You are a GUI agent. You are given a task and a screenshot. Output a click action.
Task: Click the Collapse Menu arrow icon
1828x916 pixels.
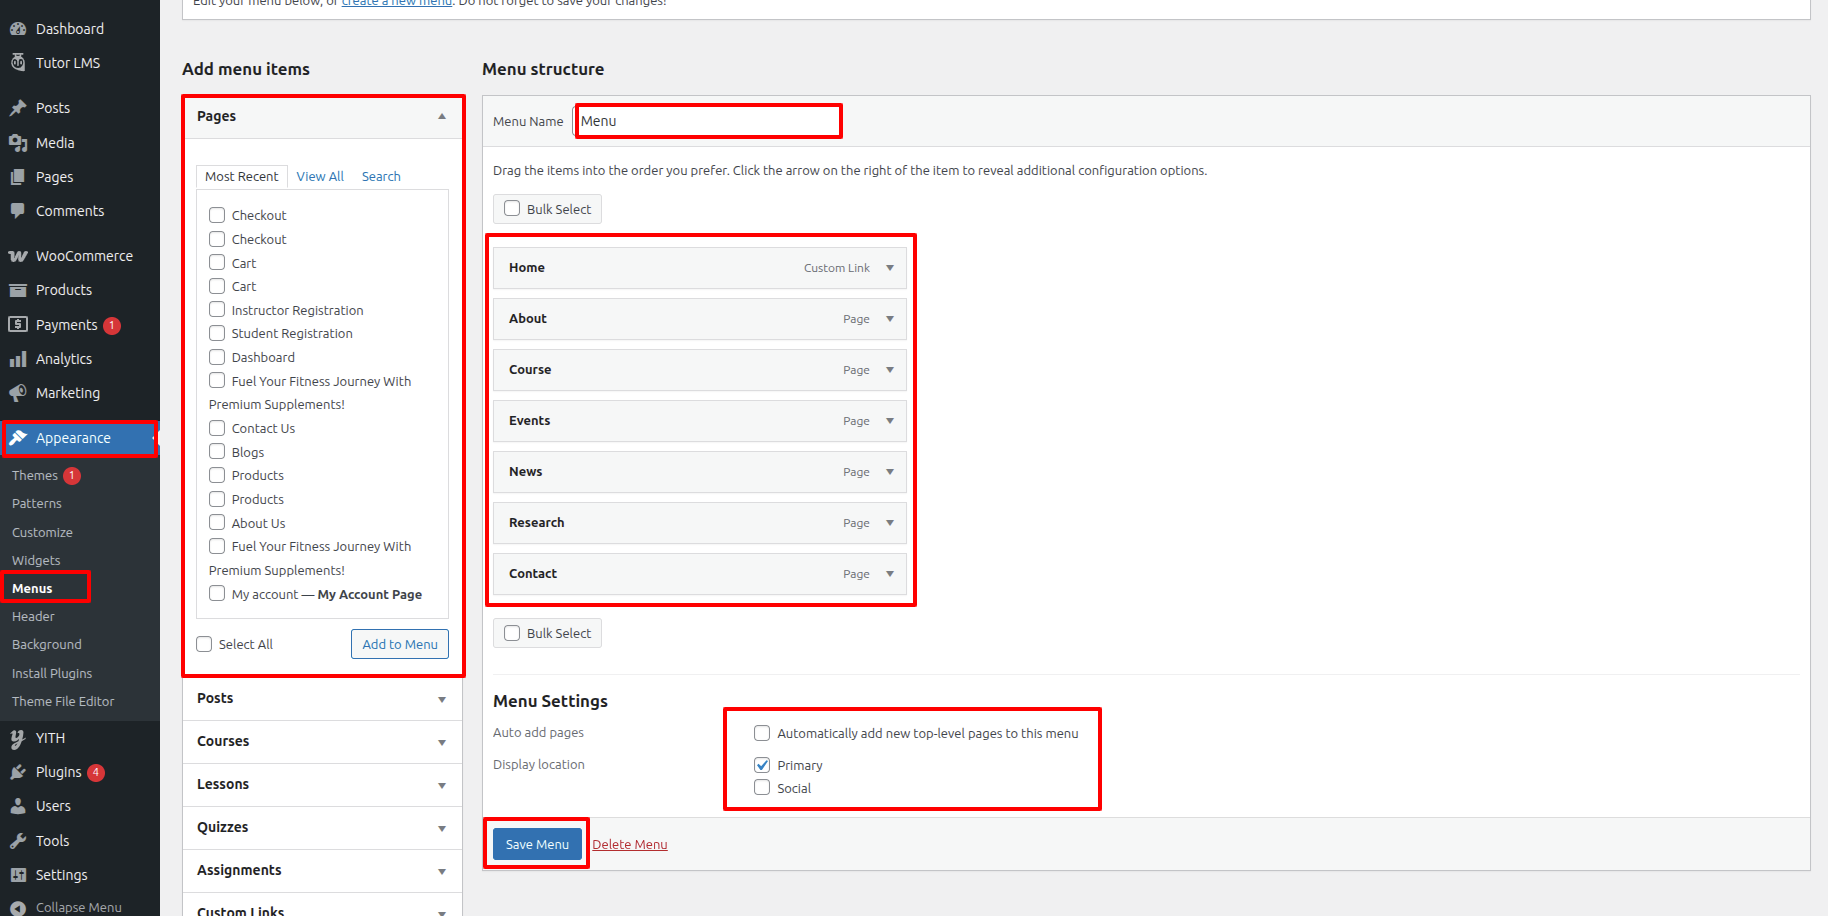tap(18, 908)
